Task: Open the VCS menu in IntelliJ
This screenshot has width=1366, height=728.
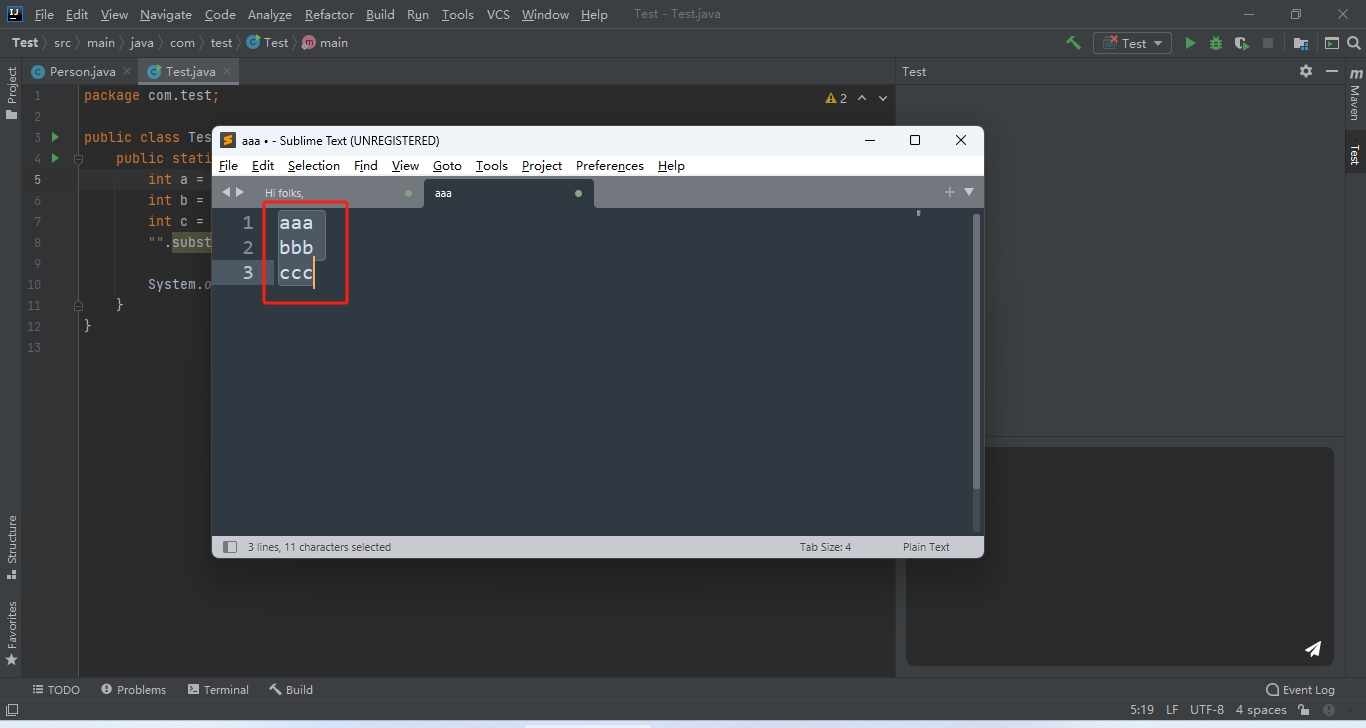Action: pos(498,15)
